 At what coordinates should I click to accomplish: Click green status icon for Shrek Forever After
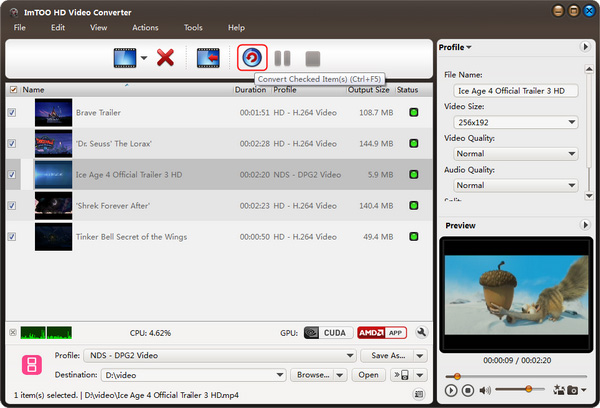point(414,206)
